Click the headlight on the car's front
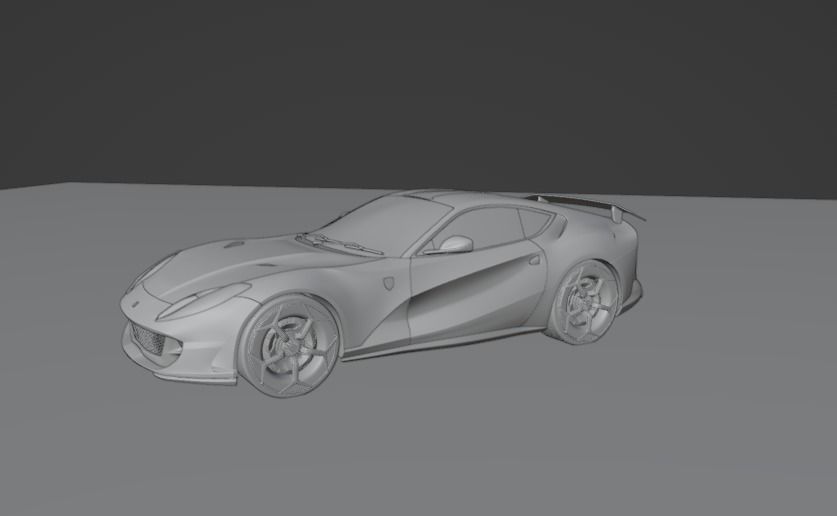 (x=204, y=300)
